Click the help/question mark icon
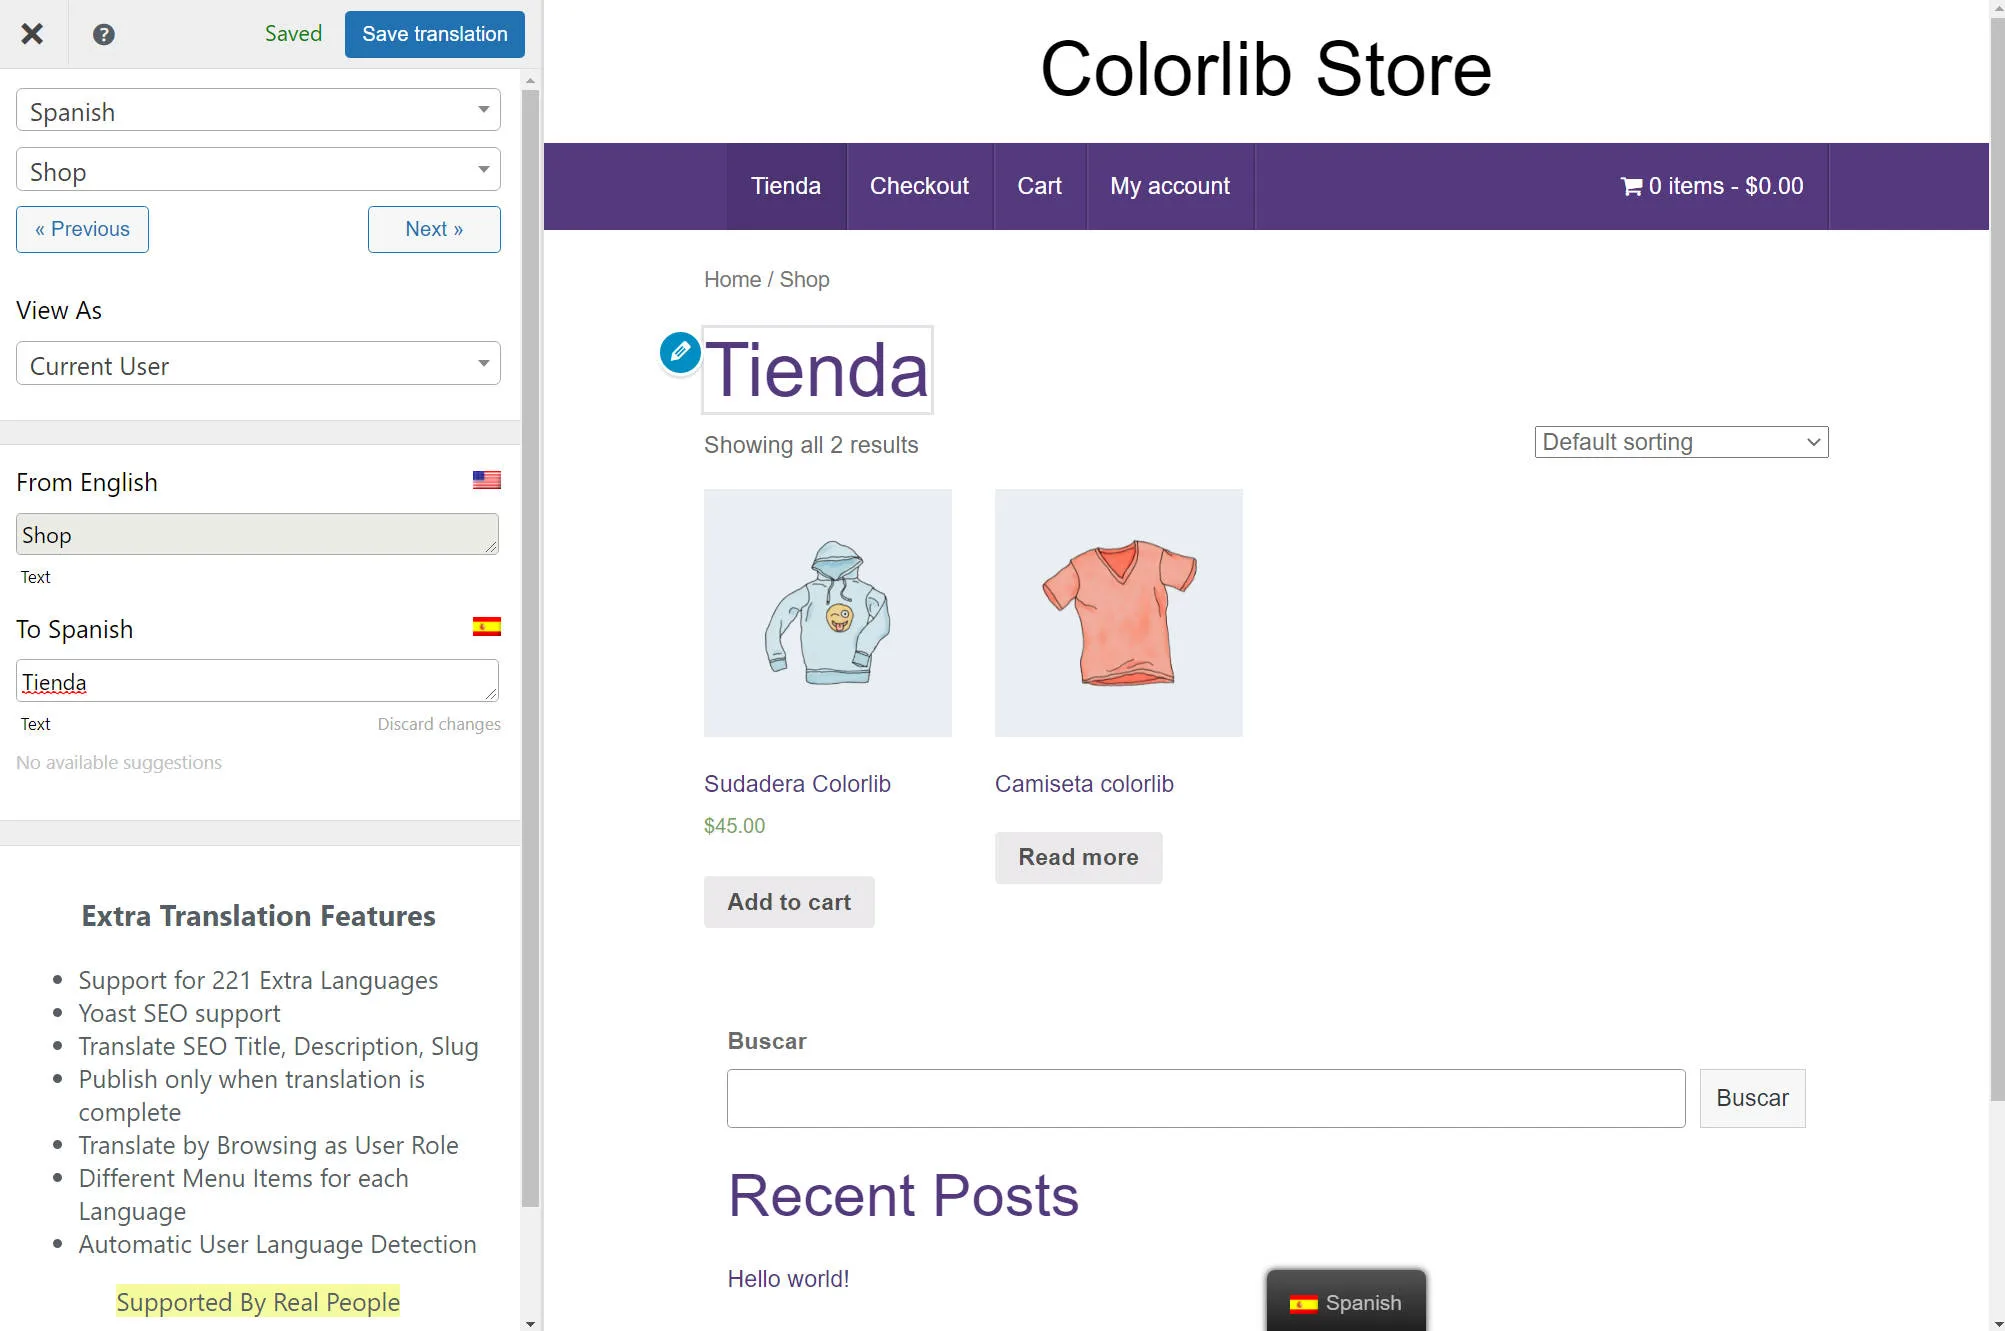This screenshot has width=2005, height=1331. [102, 33]
